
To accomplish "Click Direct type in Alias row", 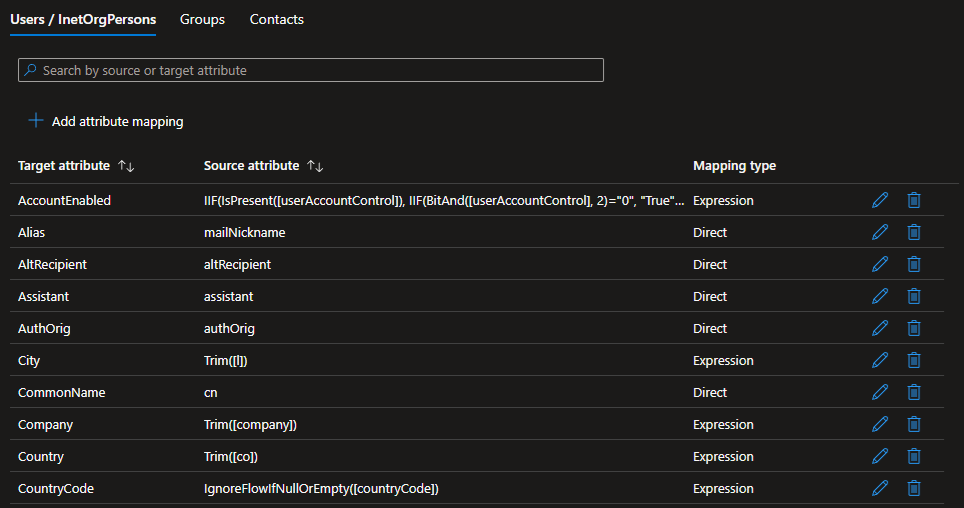I will [710, 232].
